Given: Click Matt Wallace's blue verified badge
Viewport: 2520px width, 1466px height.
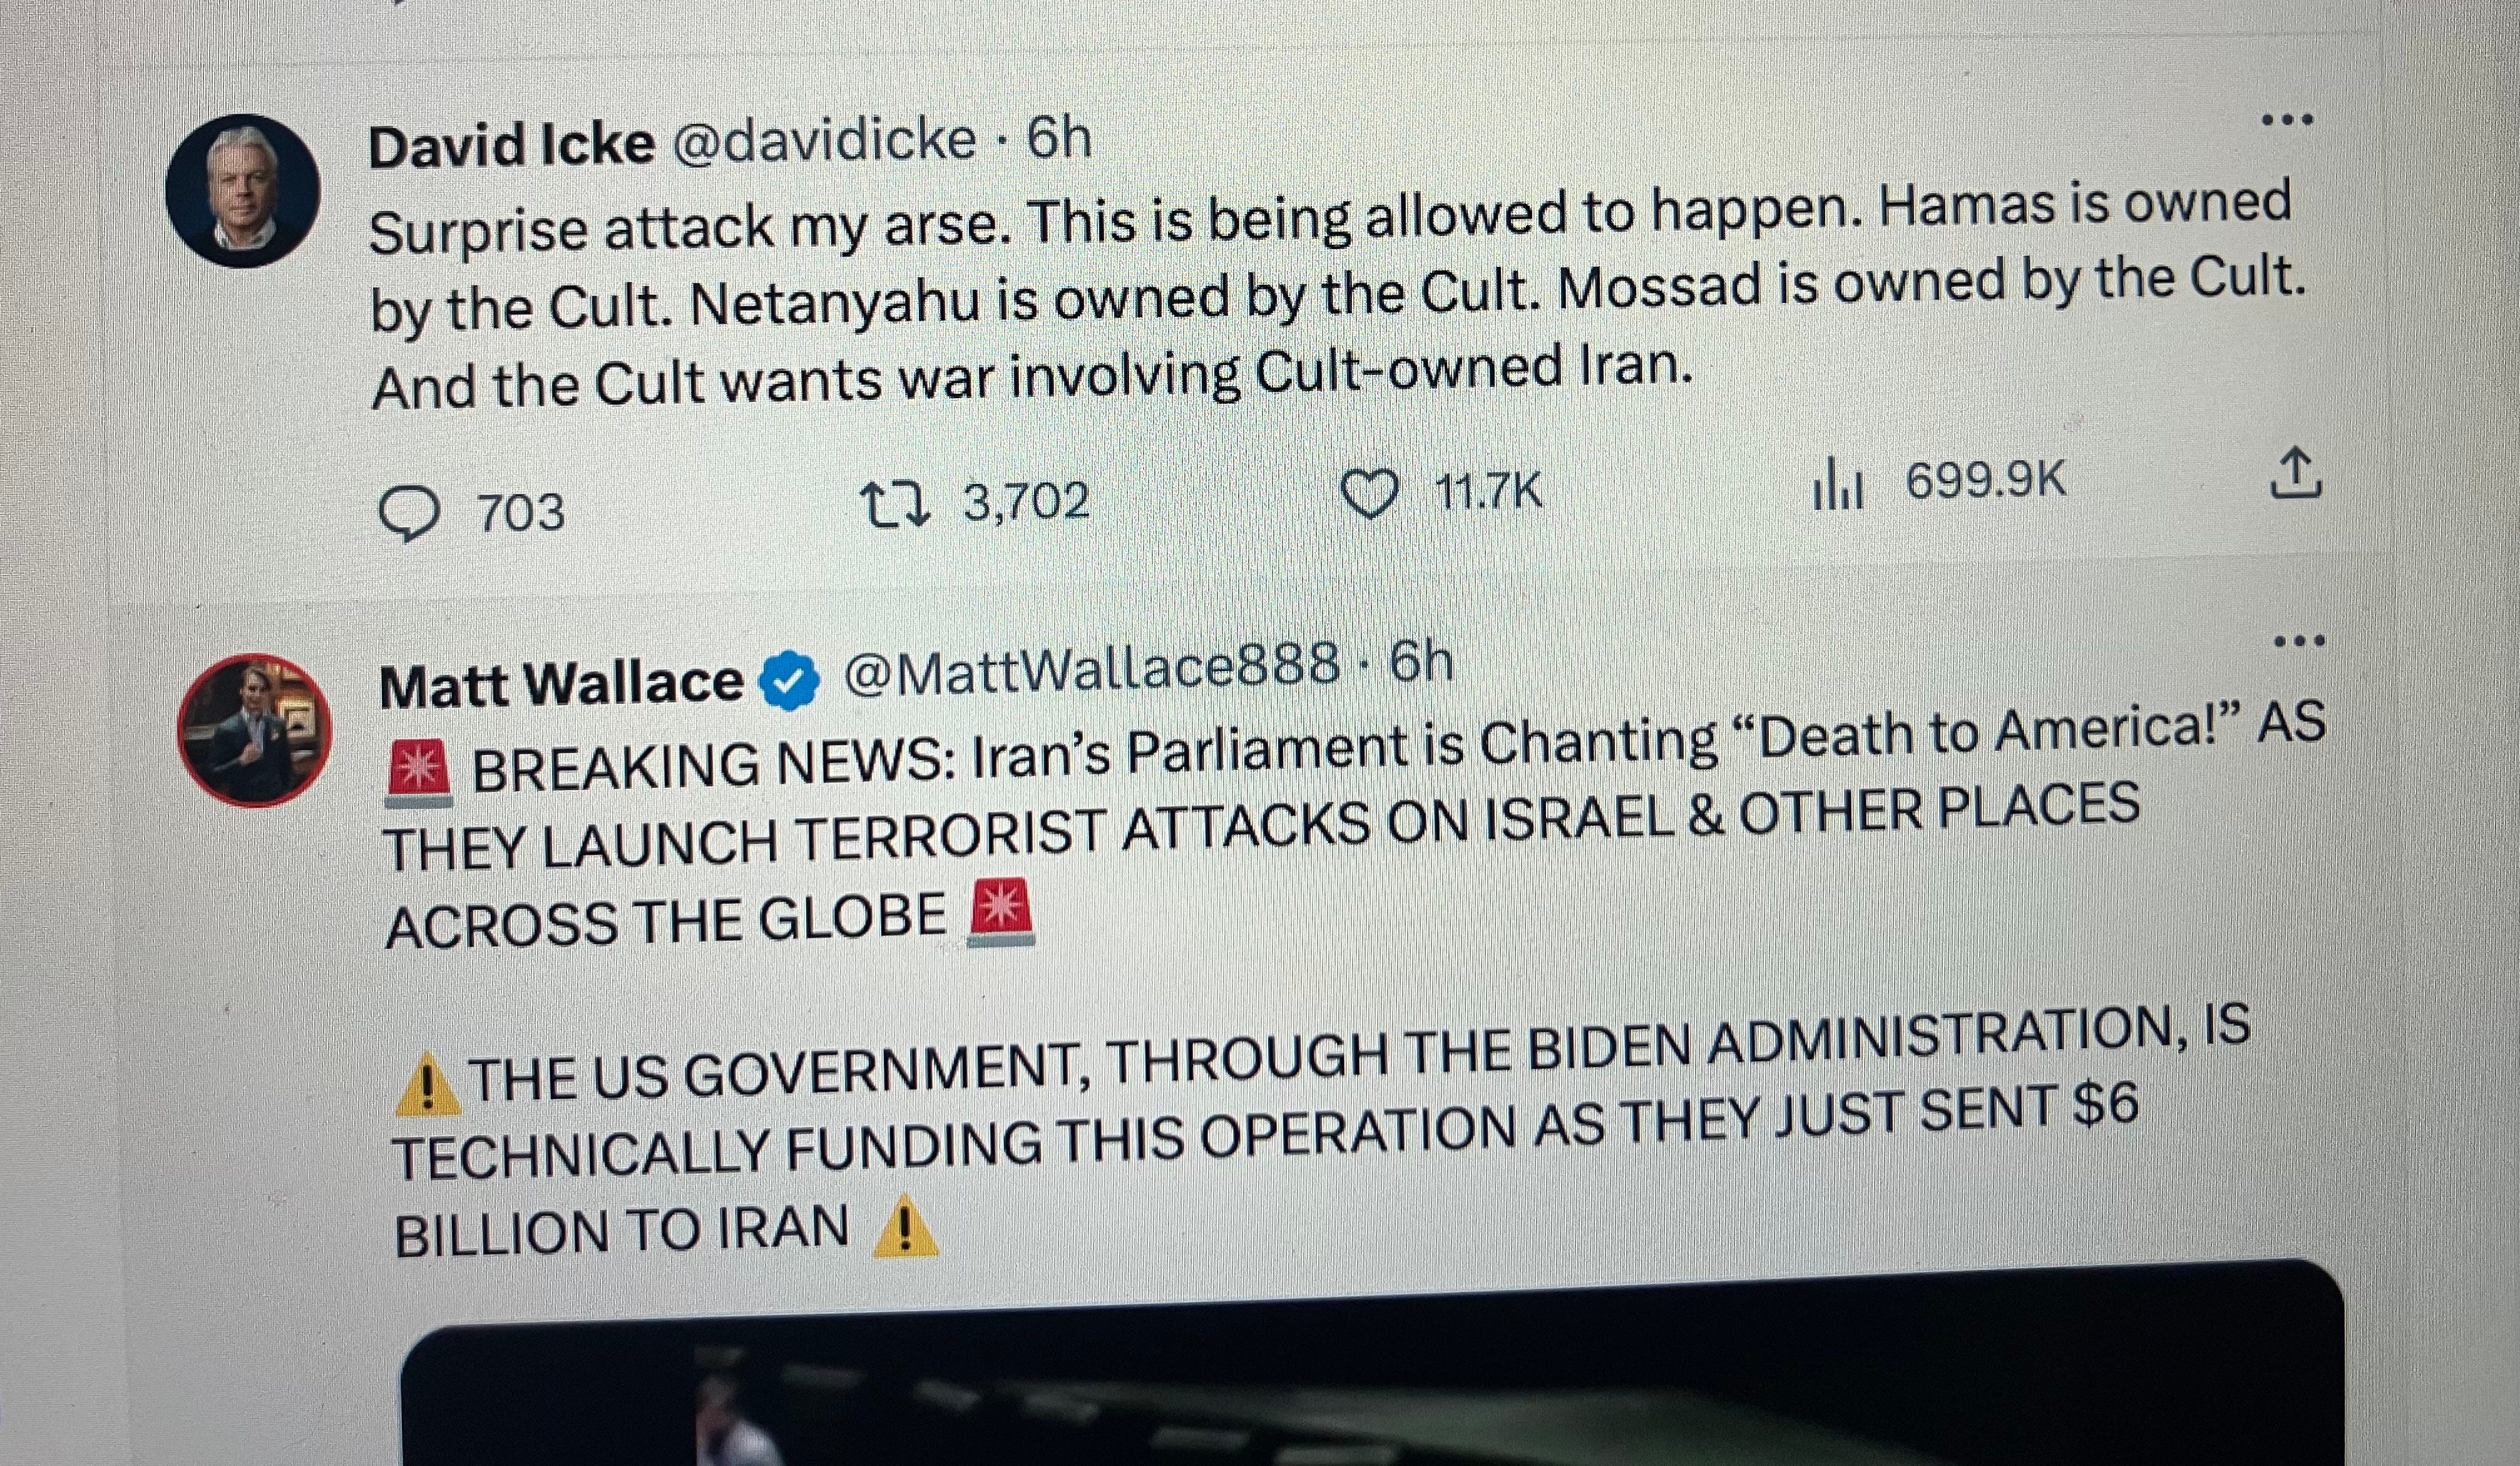Looking at the screenshot, I should (x=790, y=680).
